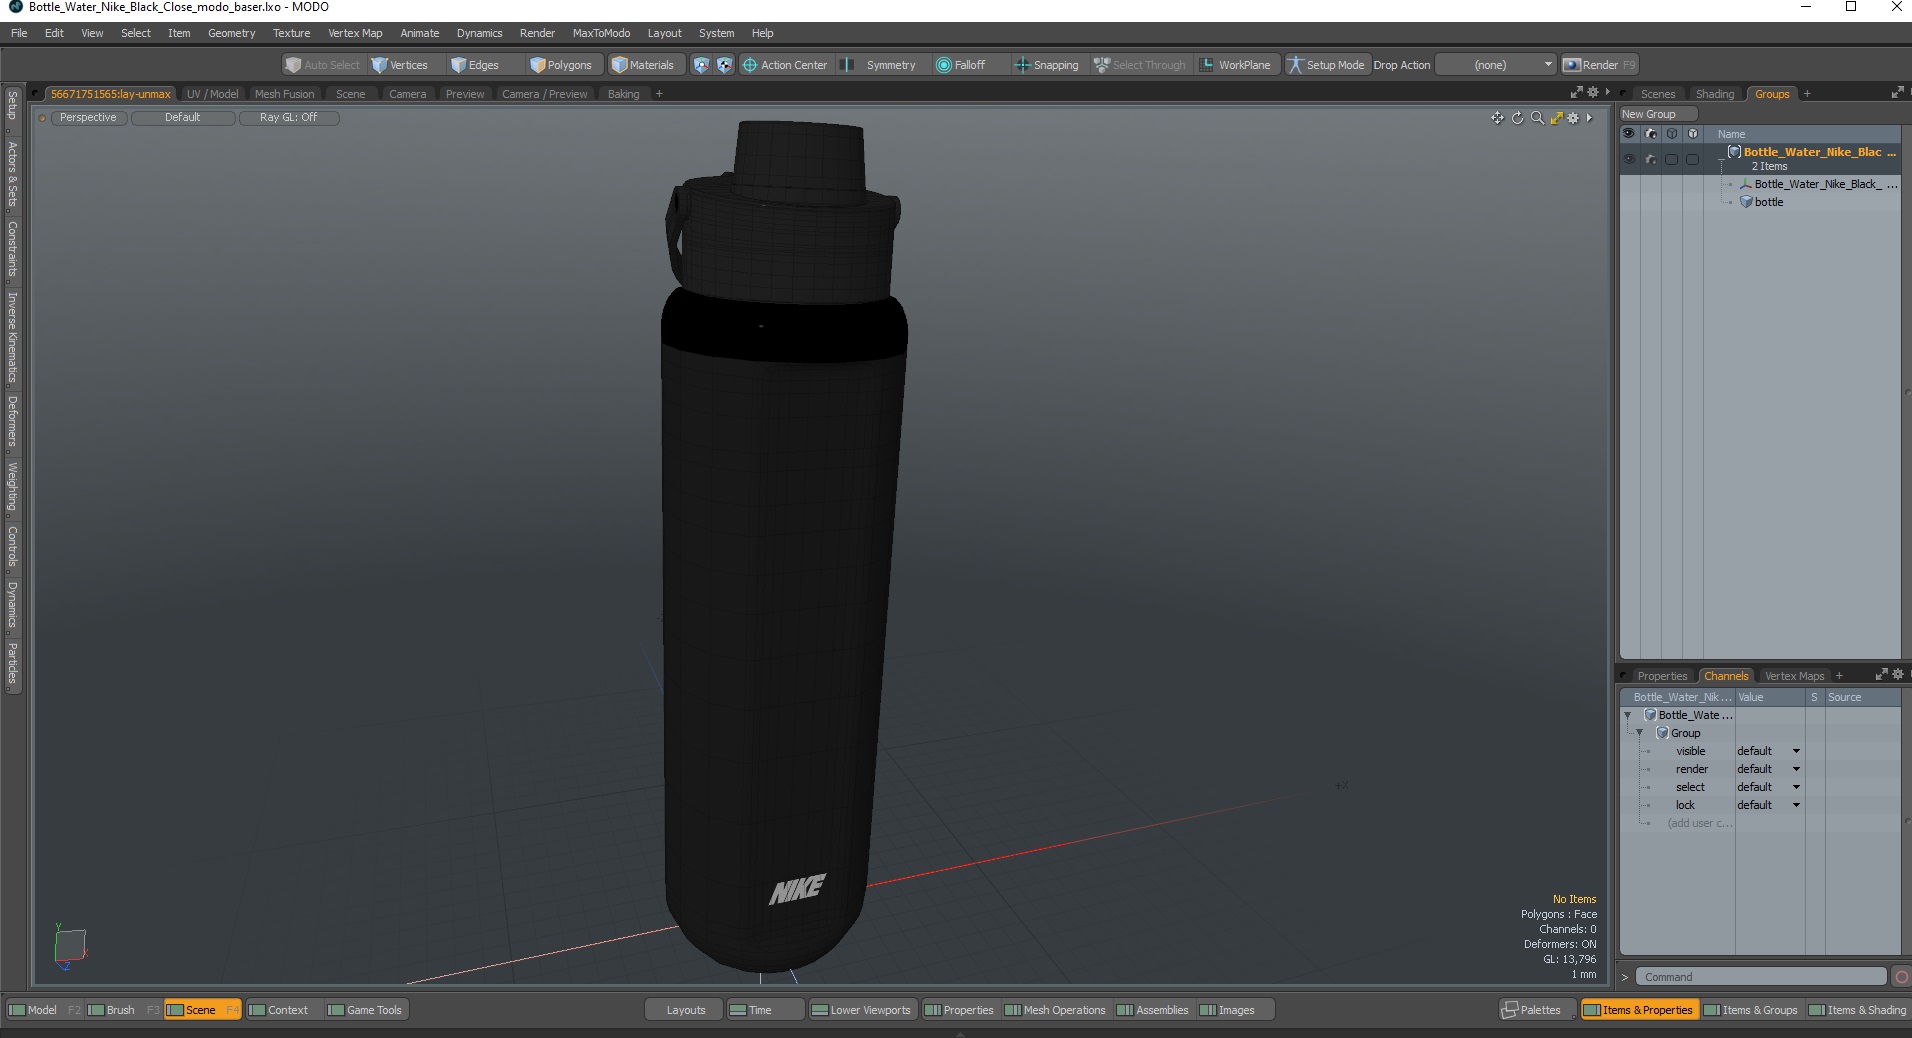Collapse the Bottle_Wate item in Channels tree
The image size is (1912, 1038).
pos(1628,715)
